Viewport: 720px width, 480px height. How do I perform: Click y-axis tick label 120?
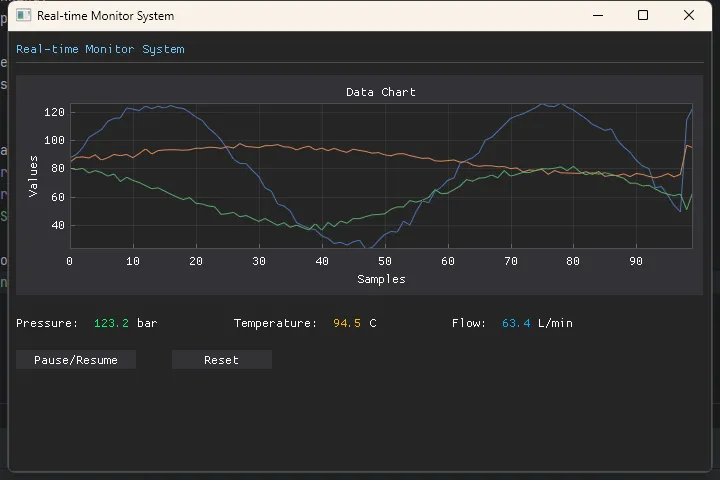pyautogui.click(x=54, y=112)
